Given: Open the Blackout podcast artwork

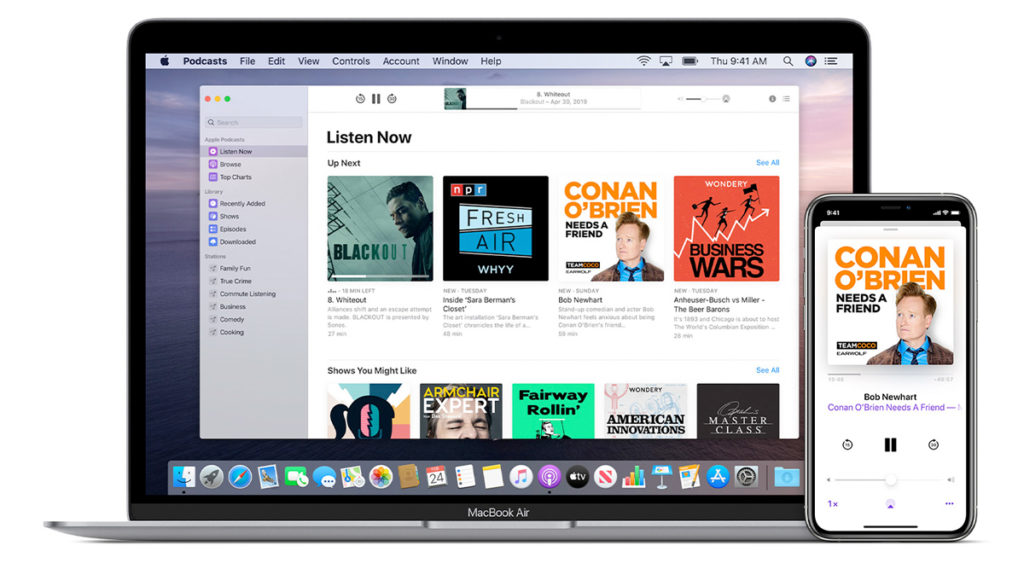Looking at the screenshot, I should 380,229.
